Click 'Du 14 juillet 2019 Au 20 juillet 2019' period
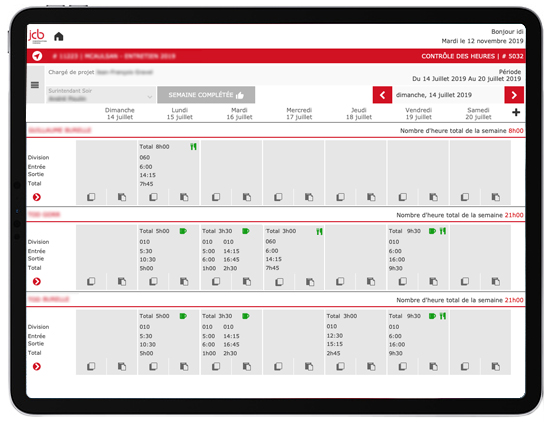 tap(467, 79)
